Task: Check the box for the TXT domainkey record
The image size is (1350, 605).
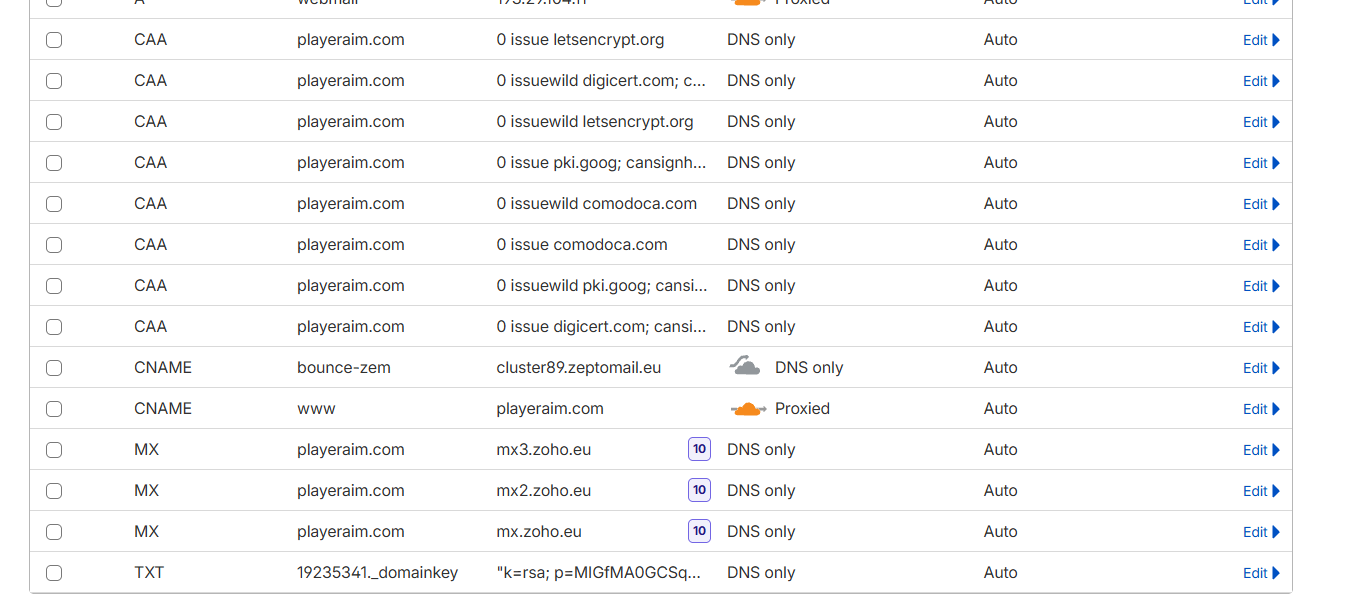Action: (54, 573)
